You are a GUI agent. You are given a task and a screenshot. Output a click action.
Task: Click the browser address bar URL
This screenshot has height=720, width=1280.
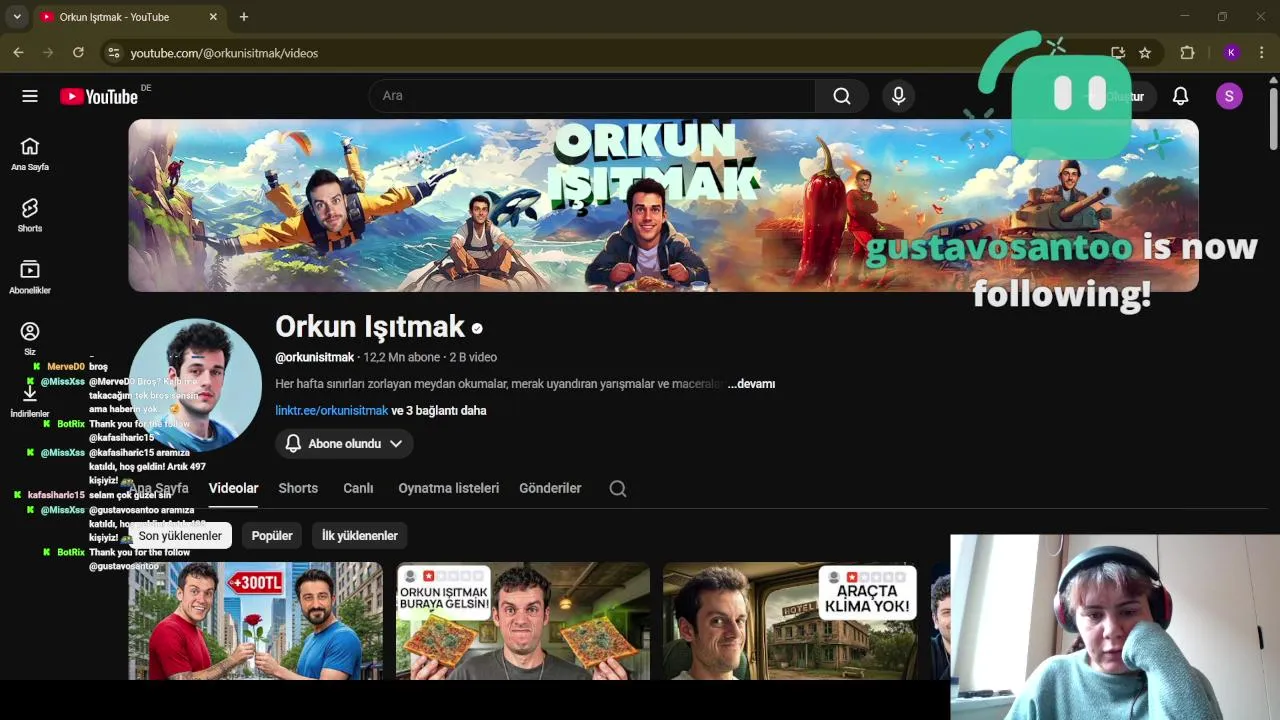(x=224, y=53)
